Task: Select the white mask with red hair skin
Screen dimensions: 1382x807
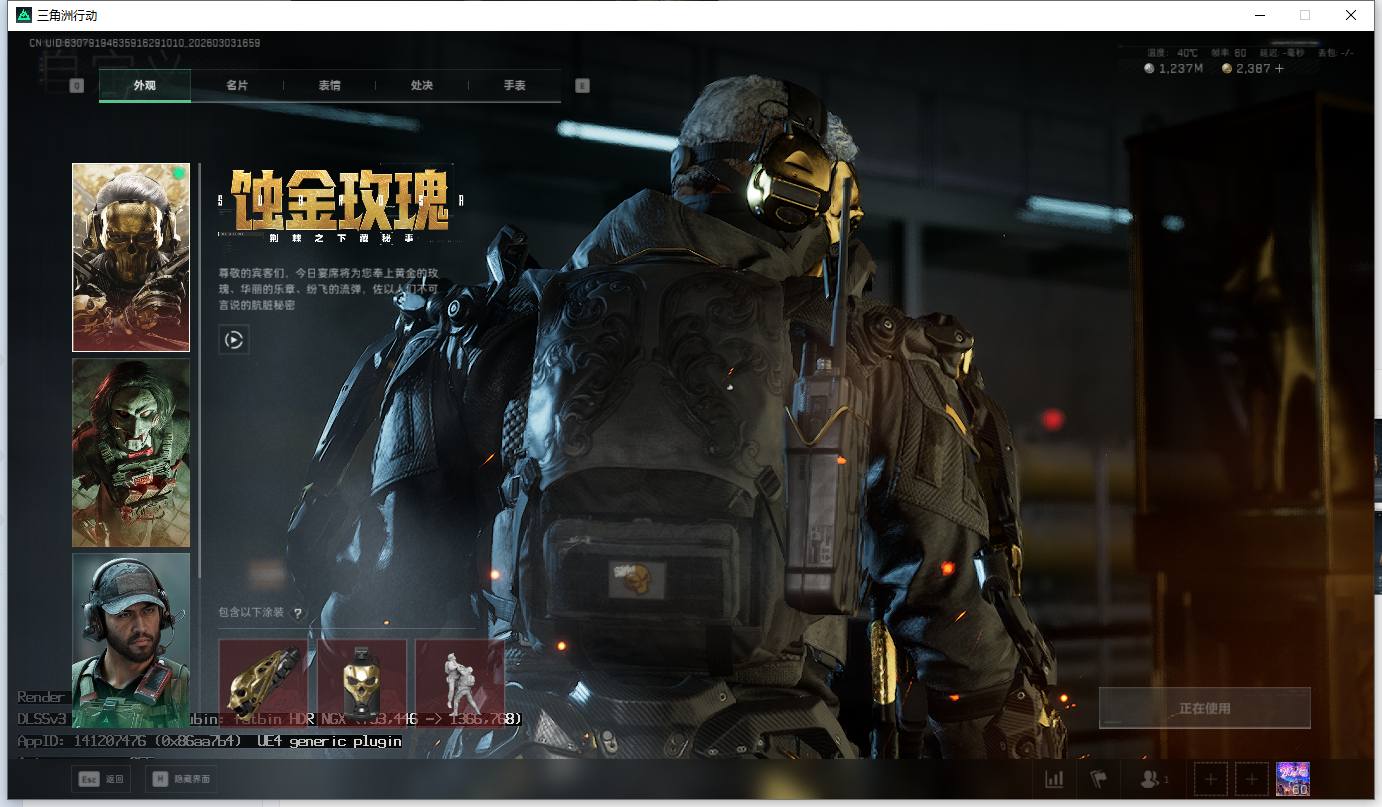Action: [131, 453]
